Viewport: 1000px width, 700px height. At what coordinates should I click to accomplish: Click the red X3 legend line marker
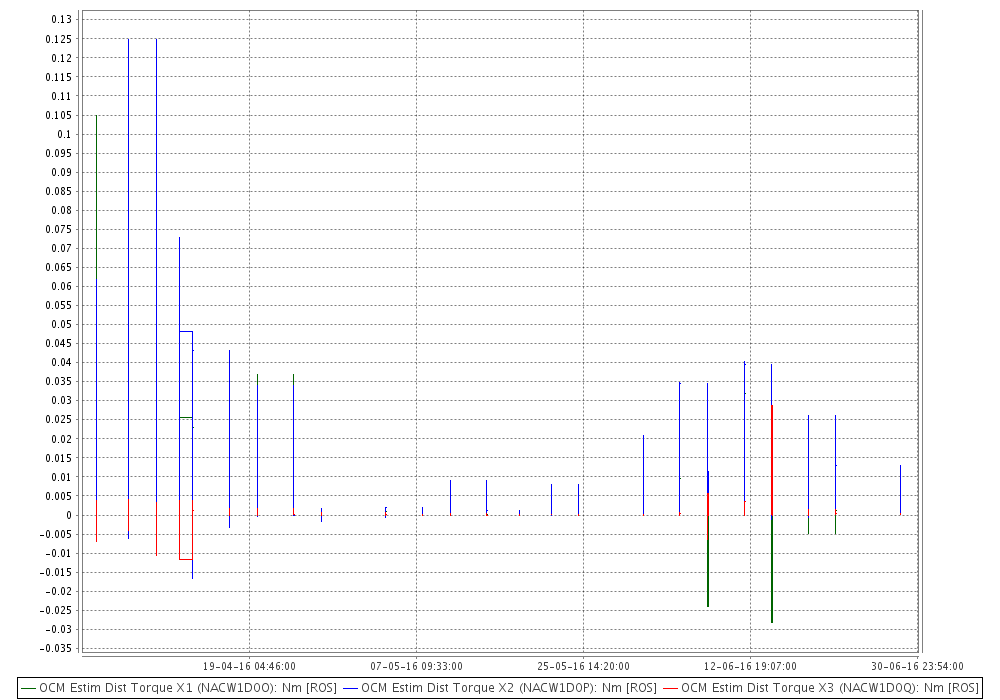click(x=670, y=689)
